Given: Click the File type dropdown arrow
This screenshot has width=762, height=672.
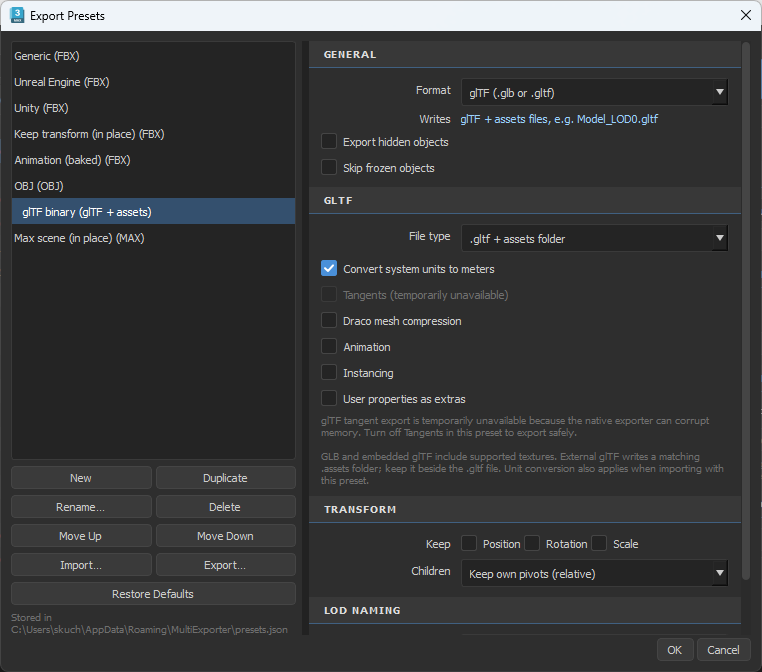Looking at the screenshot, I should [720, 238].
